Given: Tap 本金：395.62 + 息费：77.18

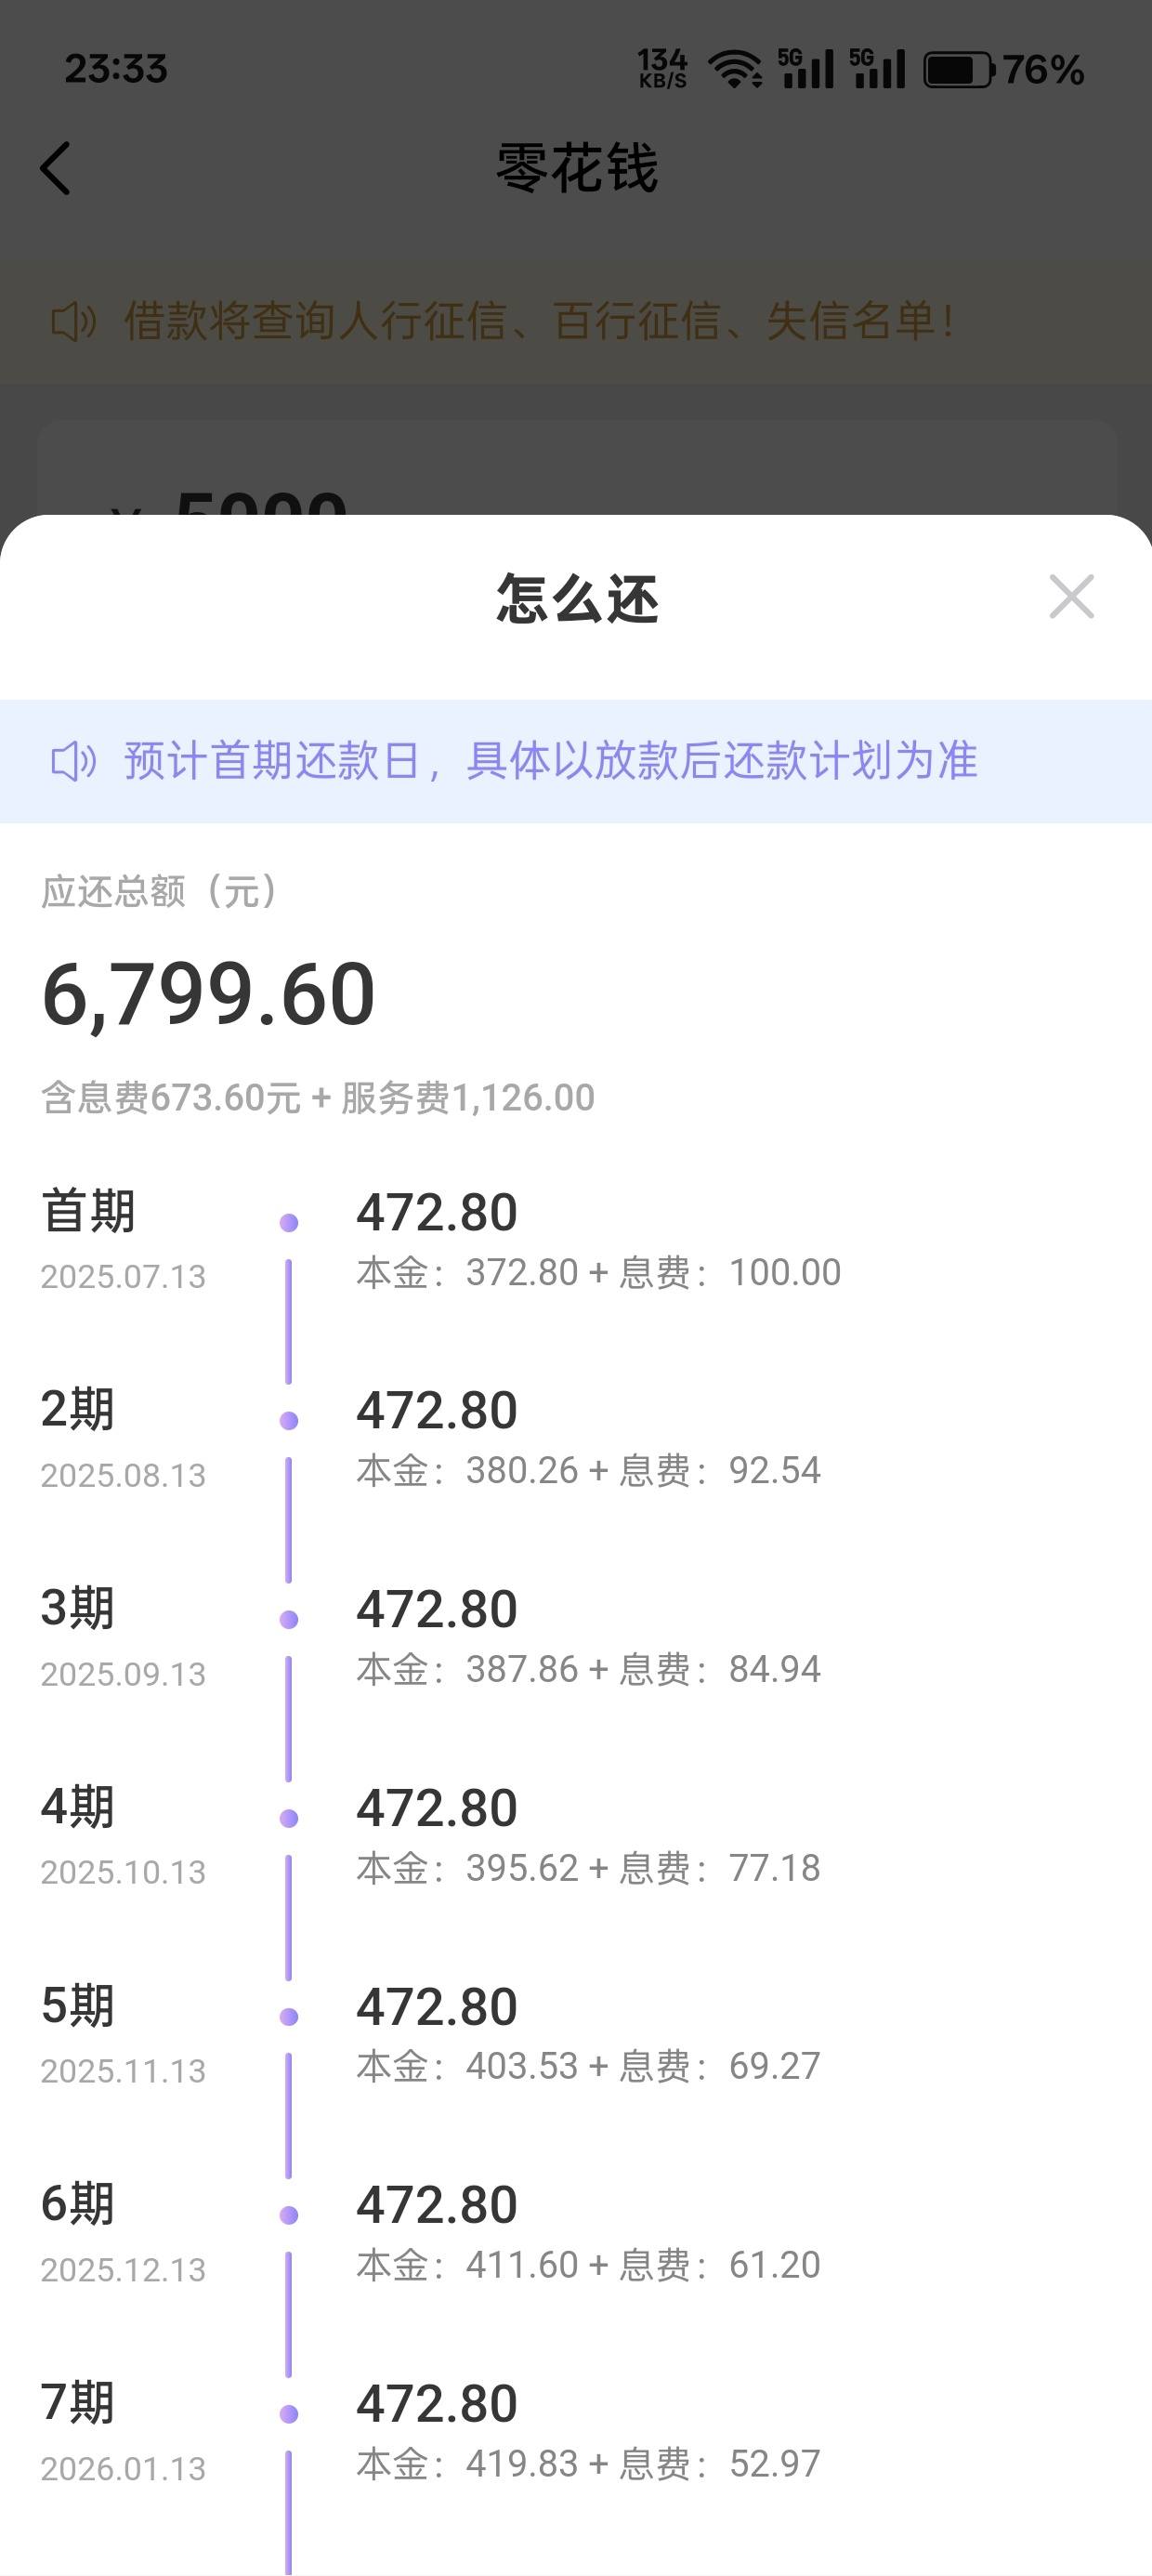Looking at the screenshot, I should pos(588,1869).
